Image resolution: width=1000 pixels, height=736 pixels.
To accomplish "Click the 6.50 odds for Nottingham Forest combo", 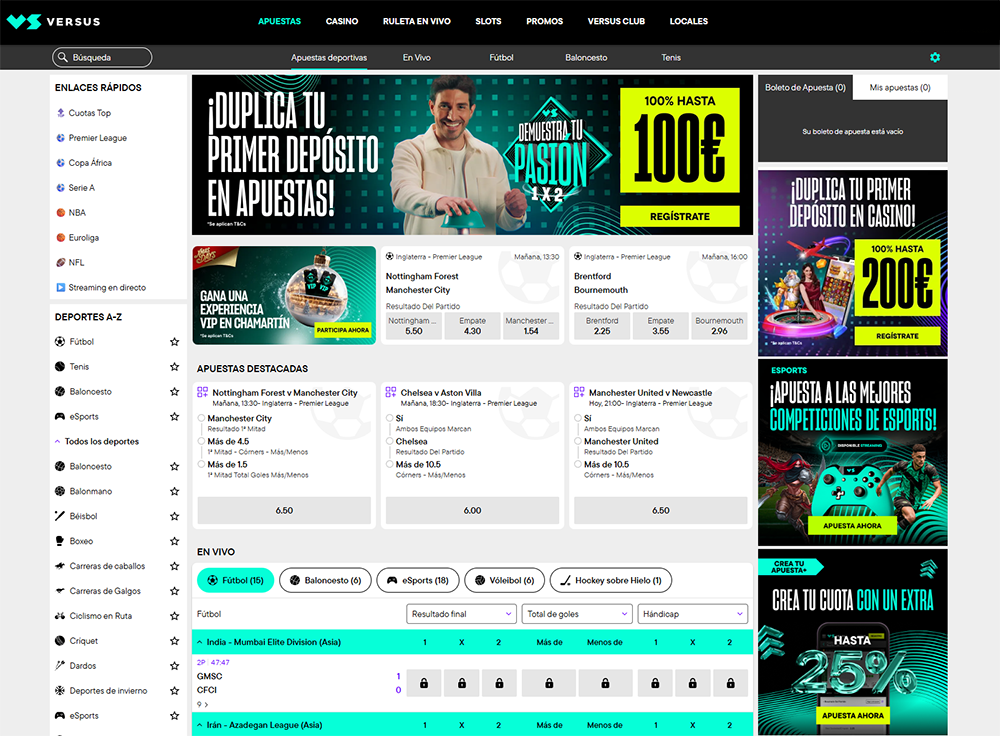I will tap(284, 510).
